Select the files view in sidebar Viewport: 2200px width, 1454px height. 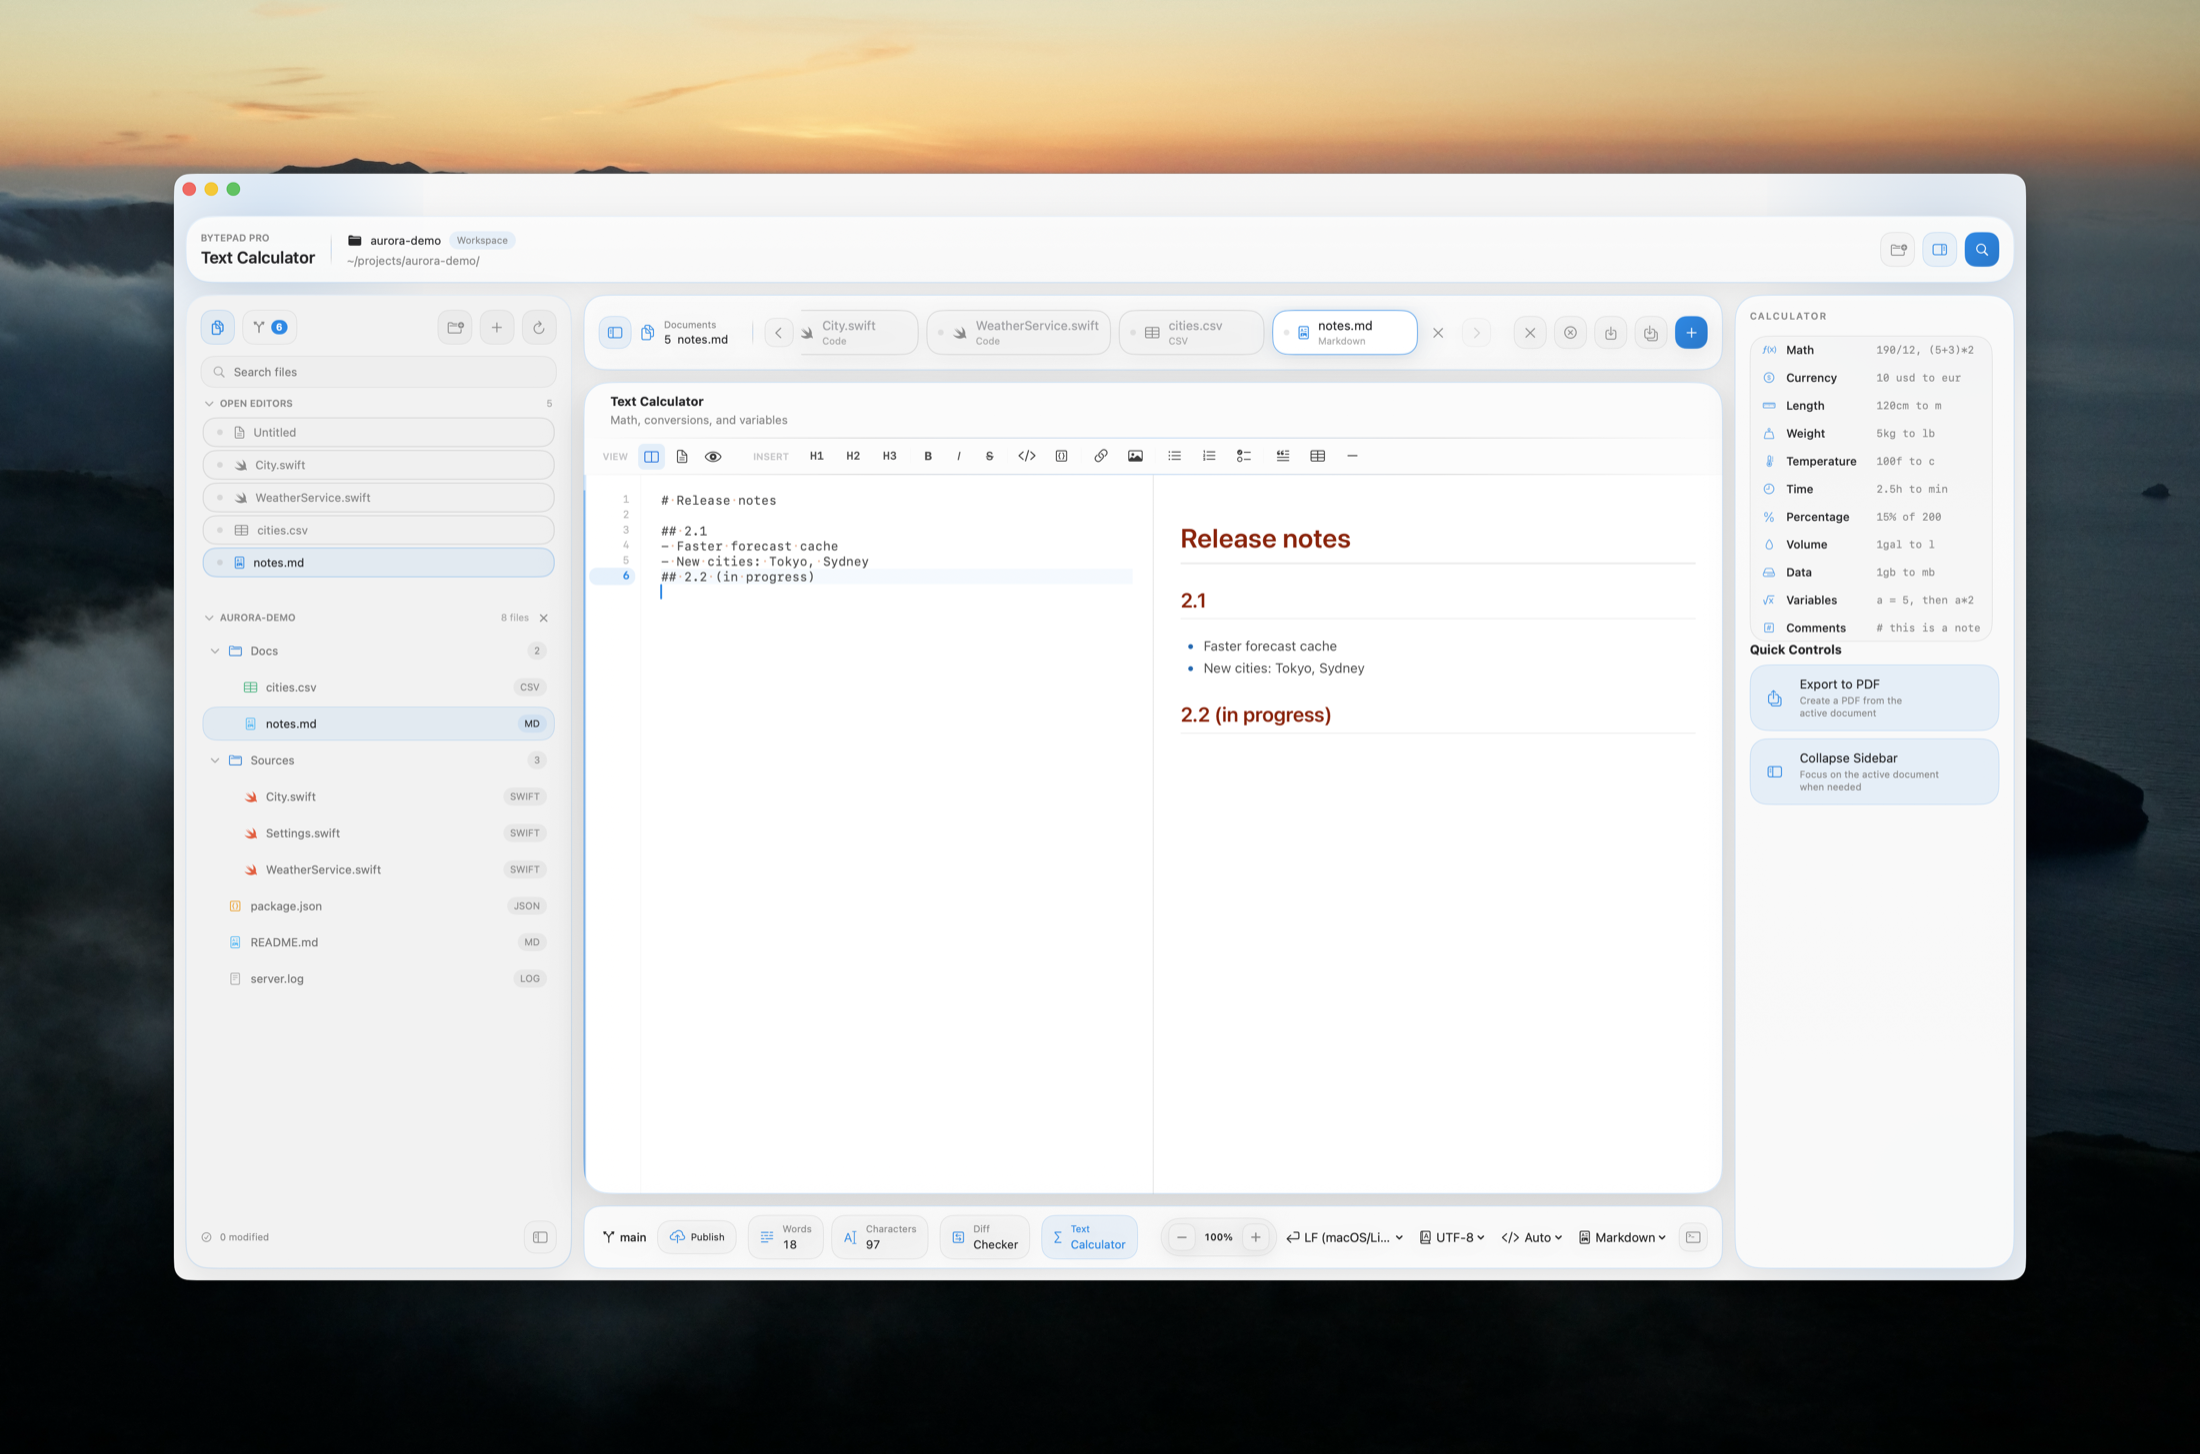coord(218,327)
